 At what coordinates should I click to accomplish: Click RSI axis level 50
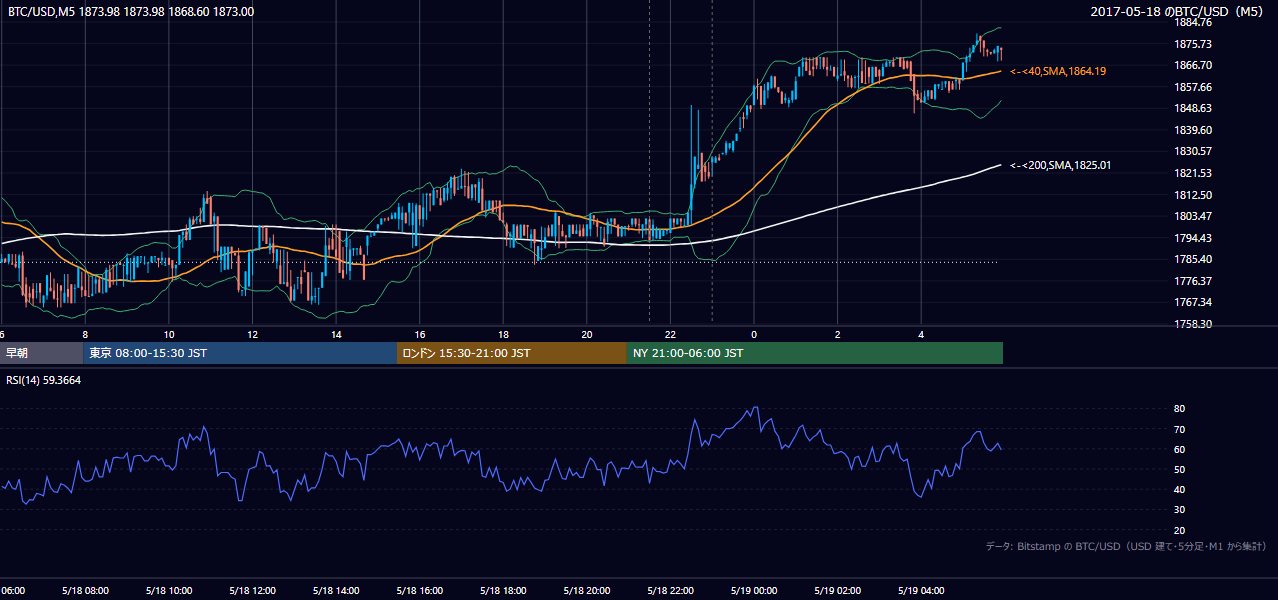[x=1179, y=470]
